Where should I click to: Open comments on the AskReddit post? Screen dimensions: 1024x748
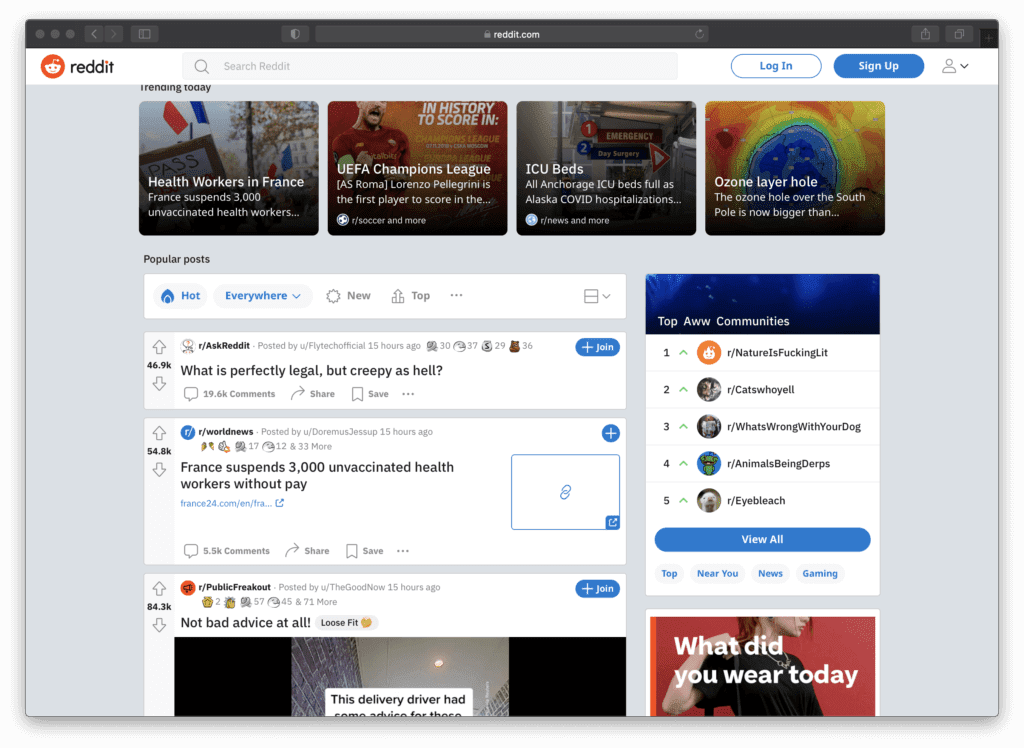tap(228, 394)
